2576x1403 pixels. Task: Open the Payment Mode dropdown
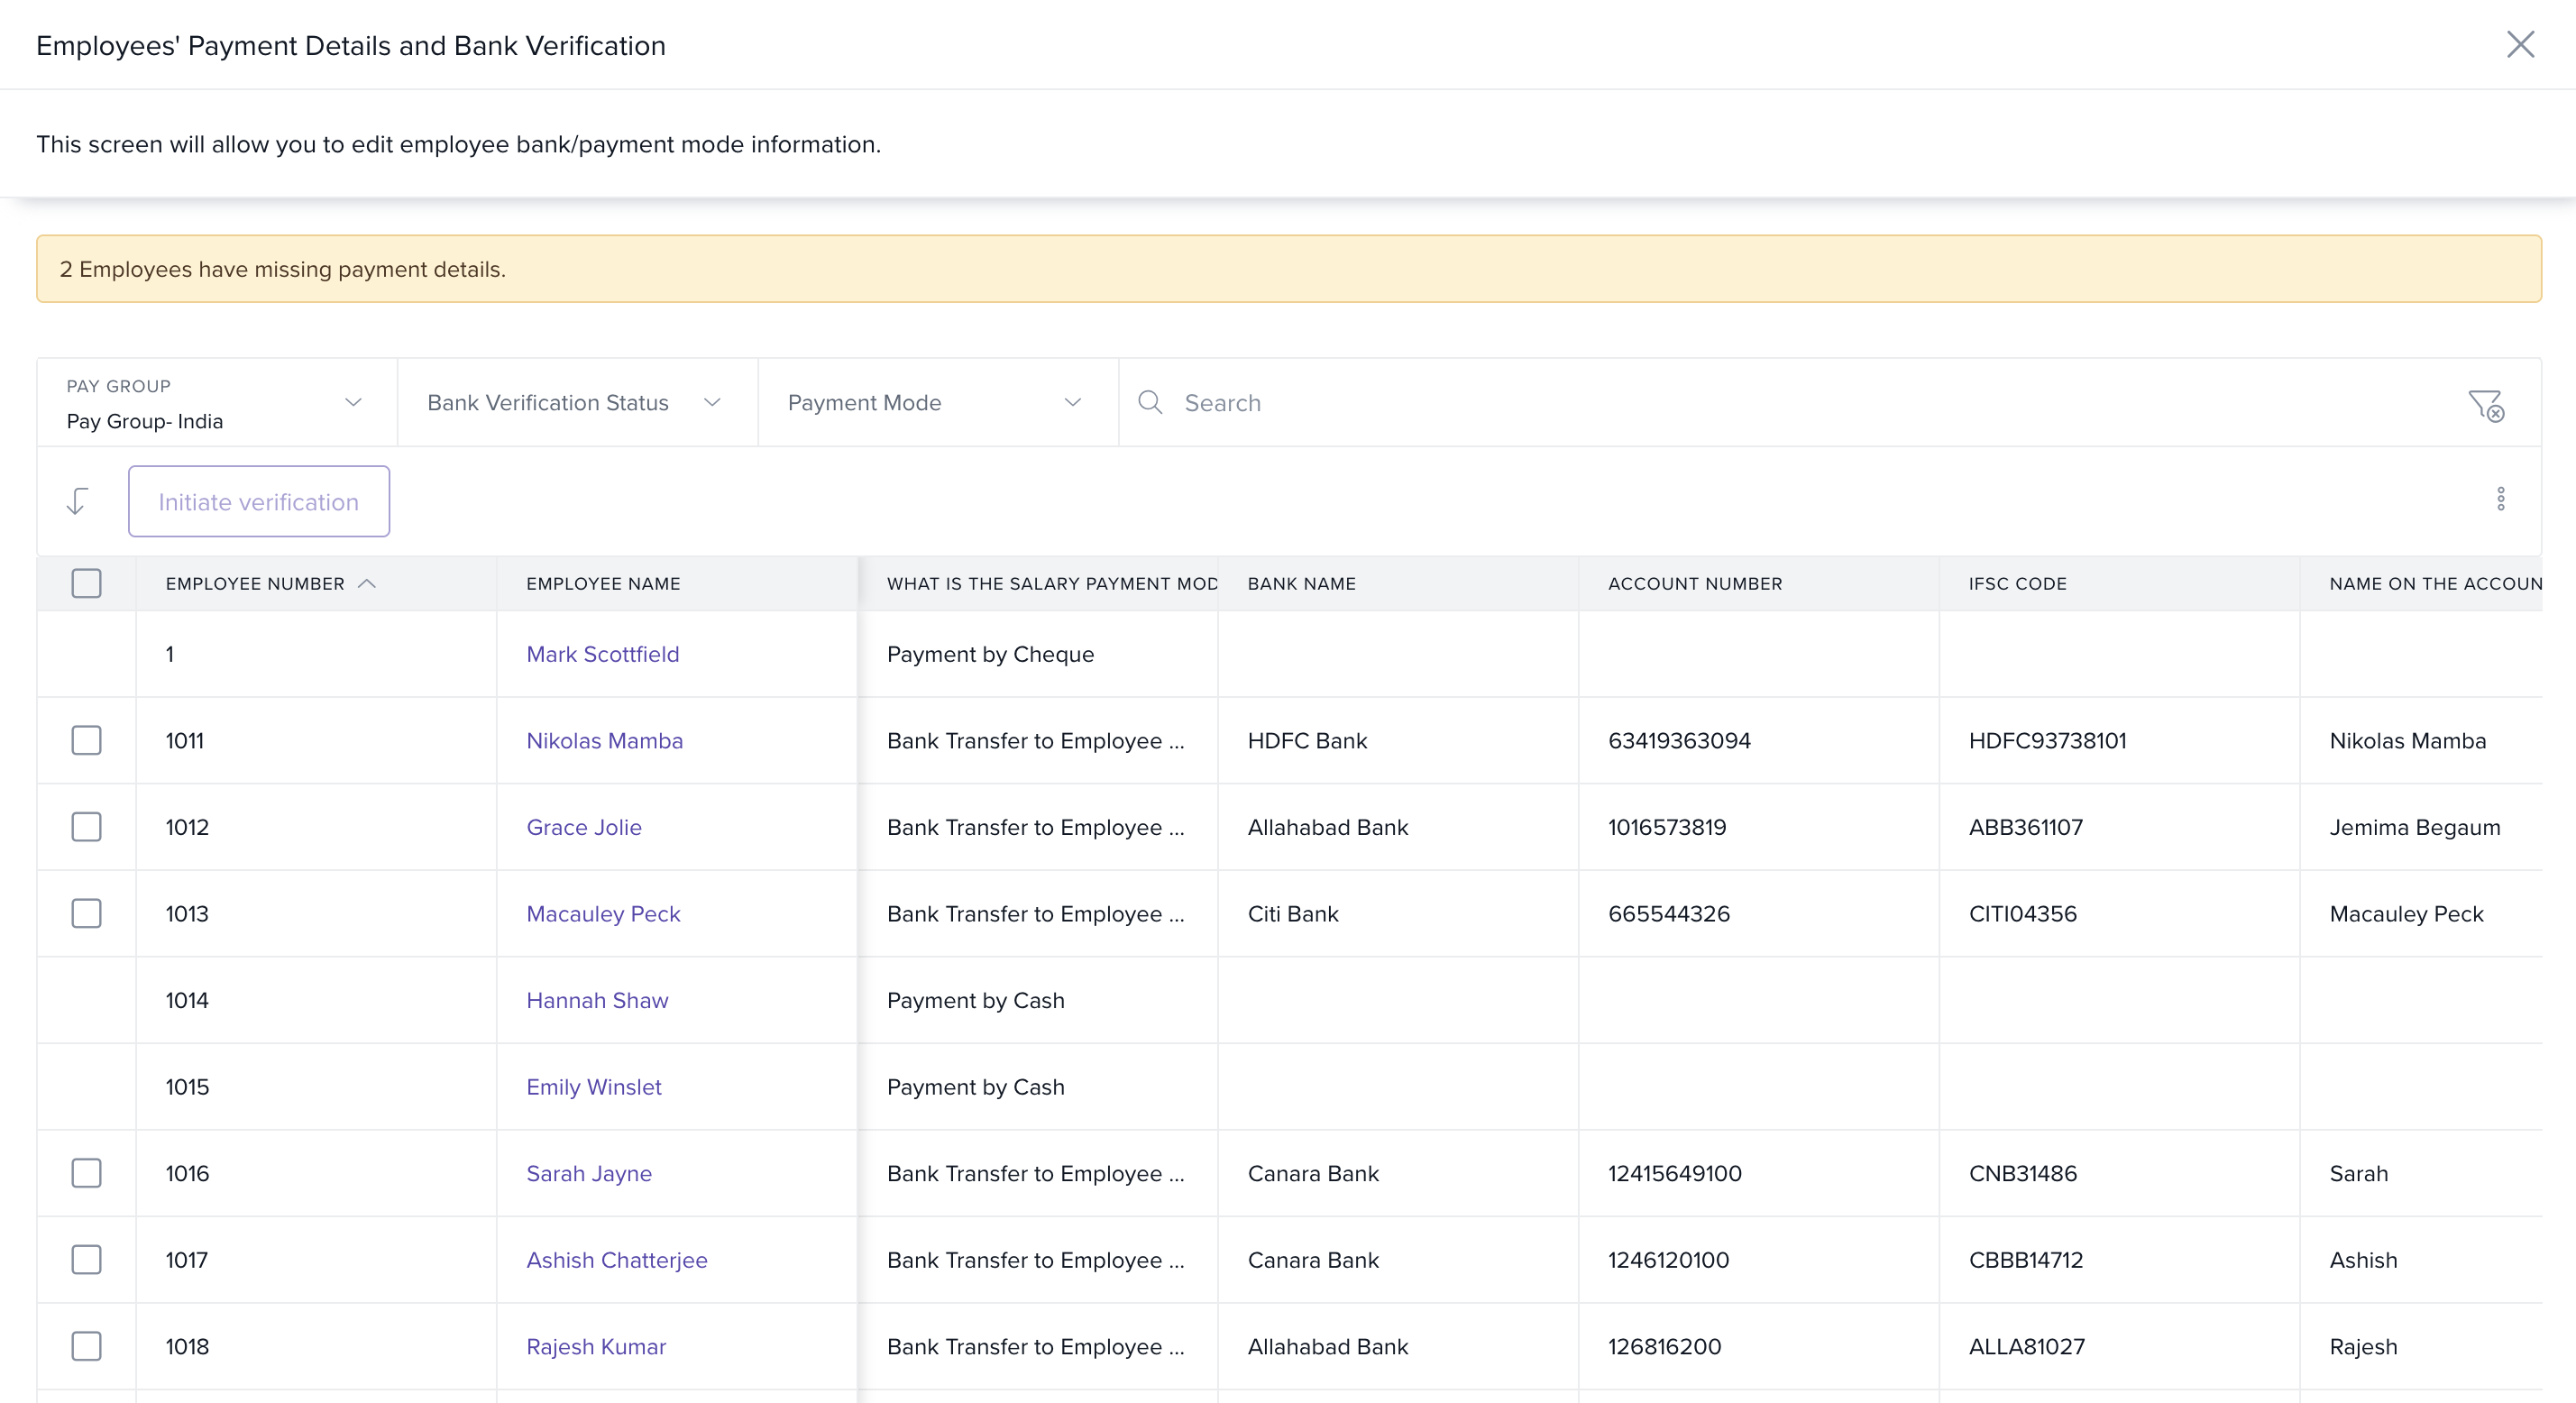[x=935, y=403]
